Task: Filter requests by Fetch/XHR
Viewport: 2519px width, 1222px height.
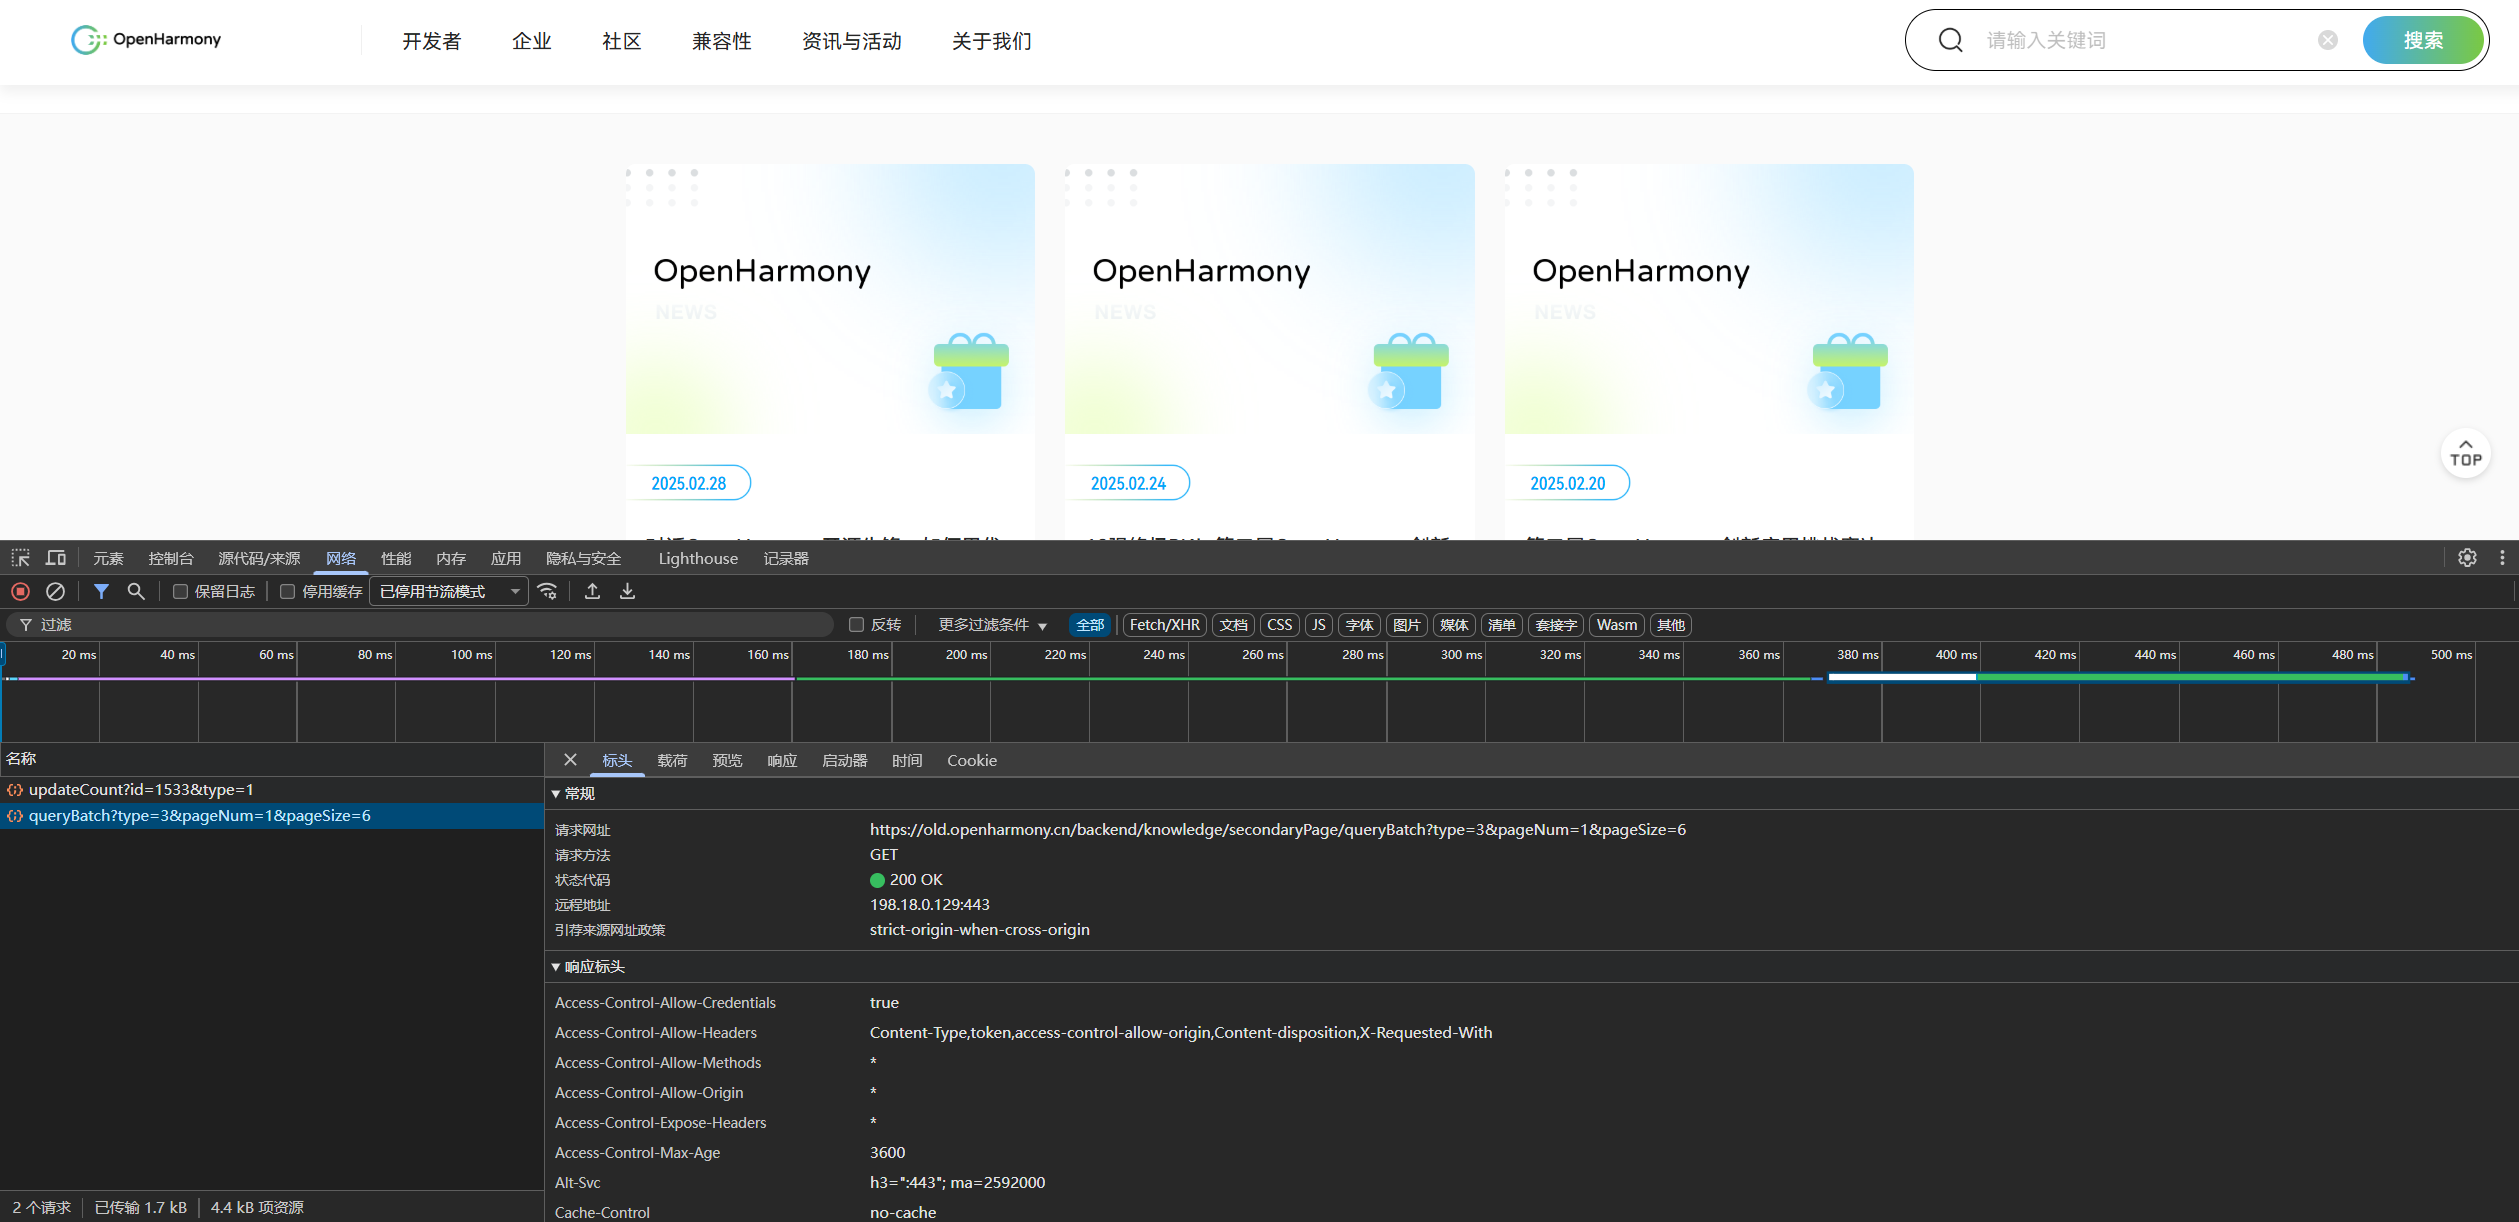Action: tap(1164, 625)
